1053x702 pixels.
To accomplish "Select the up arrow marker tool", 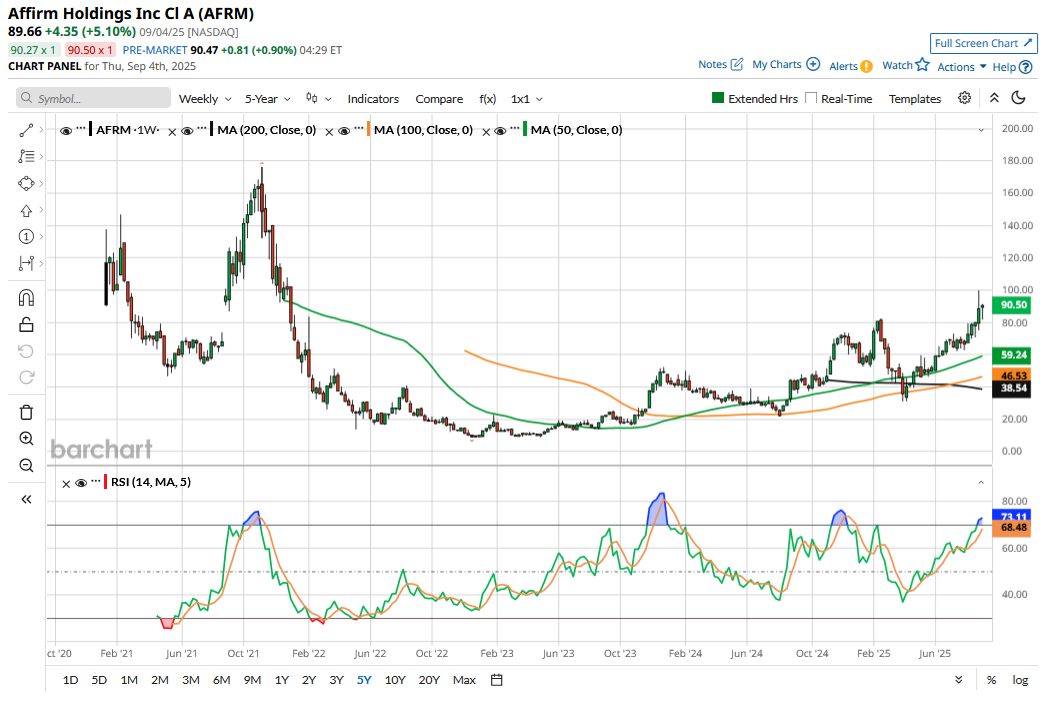I will [26, 210].
